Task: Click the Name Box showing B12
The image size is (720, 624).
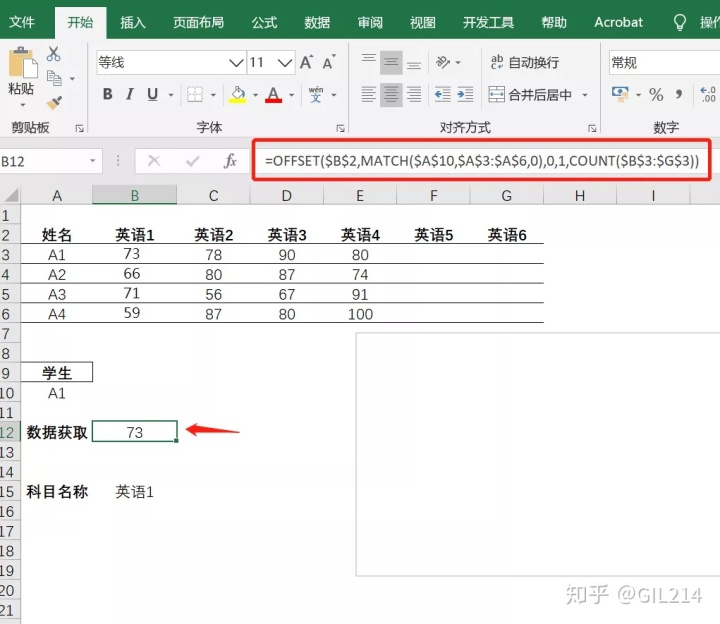Action: tap(44, 161)
